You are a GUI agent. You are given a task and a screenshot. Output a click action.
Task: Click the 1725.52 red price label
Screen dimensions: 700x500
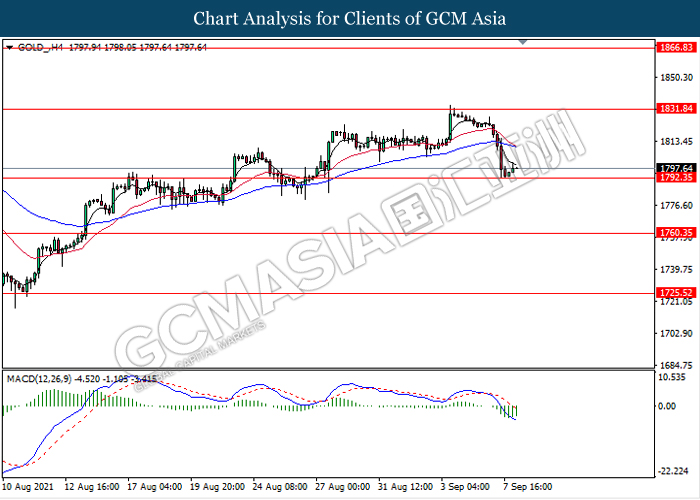677,293
